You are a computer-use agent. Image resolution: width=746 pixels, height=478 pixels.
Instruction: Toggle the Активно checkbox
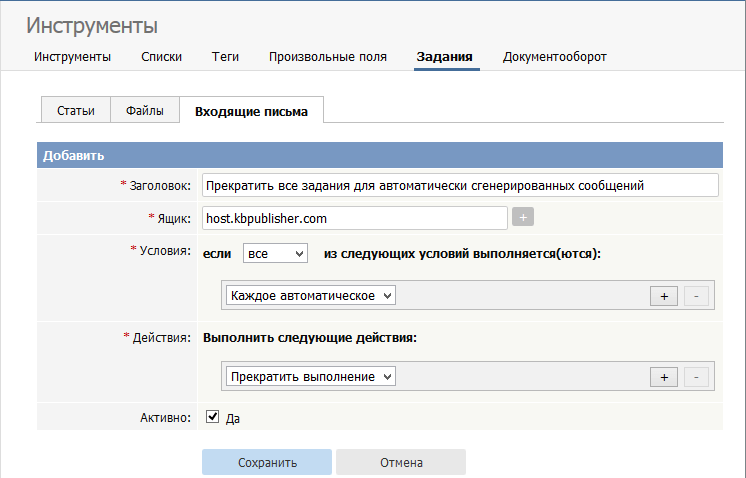212,417
